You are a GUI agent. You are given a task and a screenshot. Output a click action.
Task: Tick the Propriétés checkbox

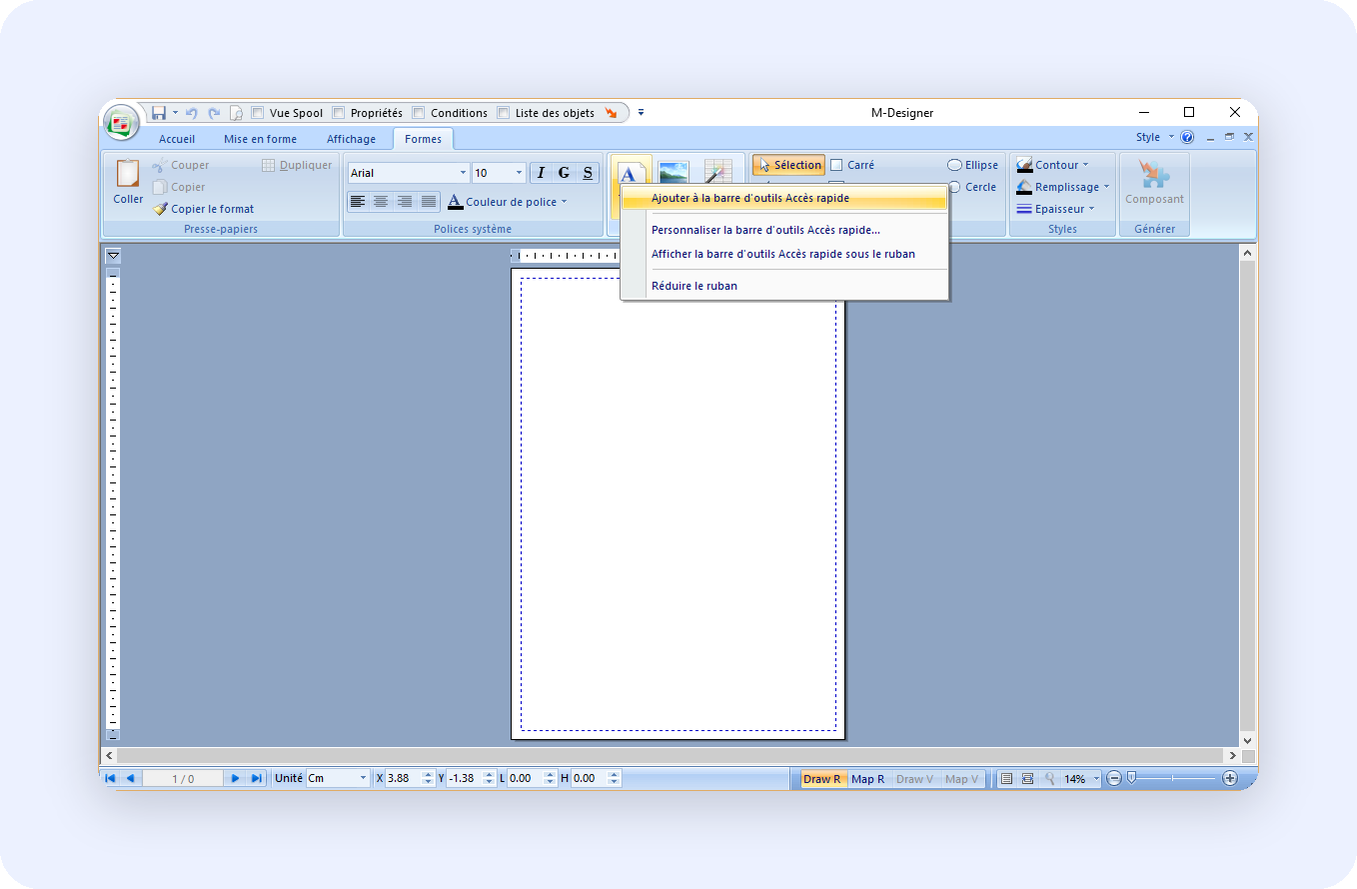[x=338, y=113]
